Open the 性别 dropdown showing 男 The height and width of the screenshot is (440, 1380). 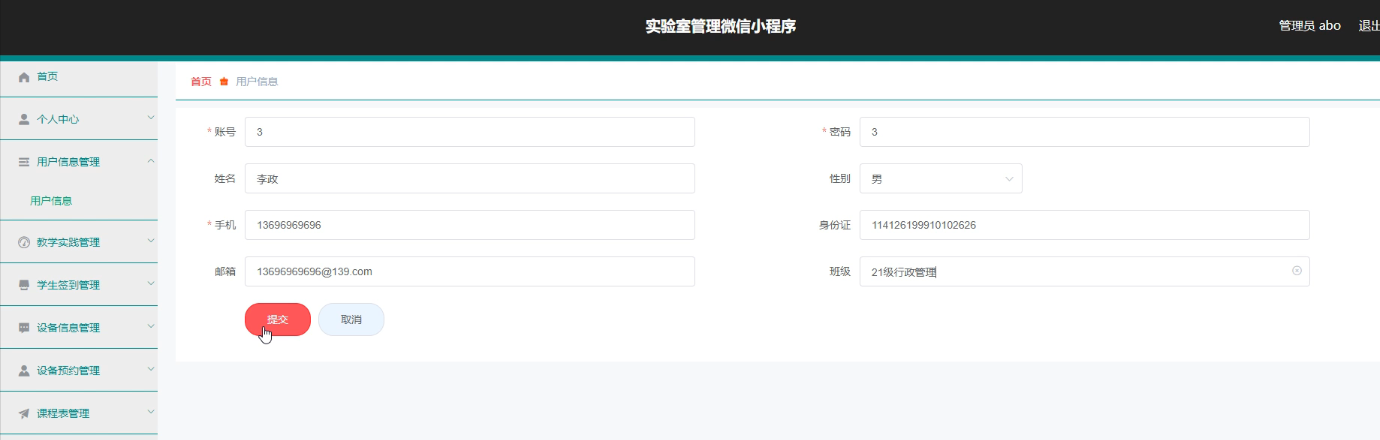point(941,178)
